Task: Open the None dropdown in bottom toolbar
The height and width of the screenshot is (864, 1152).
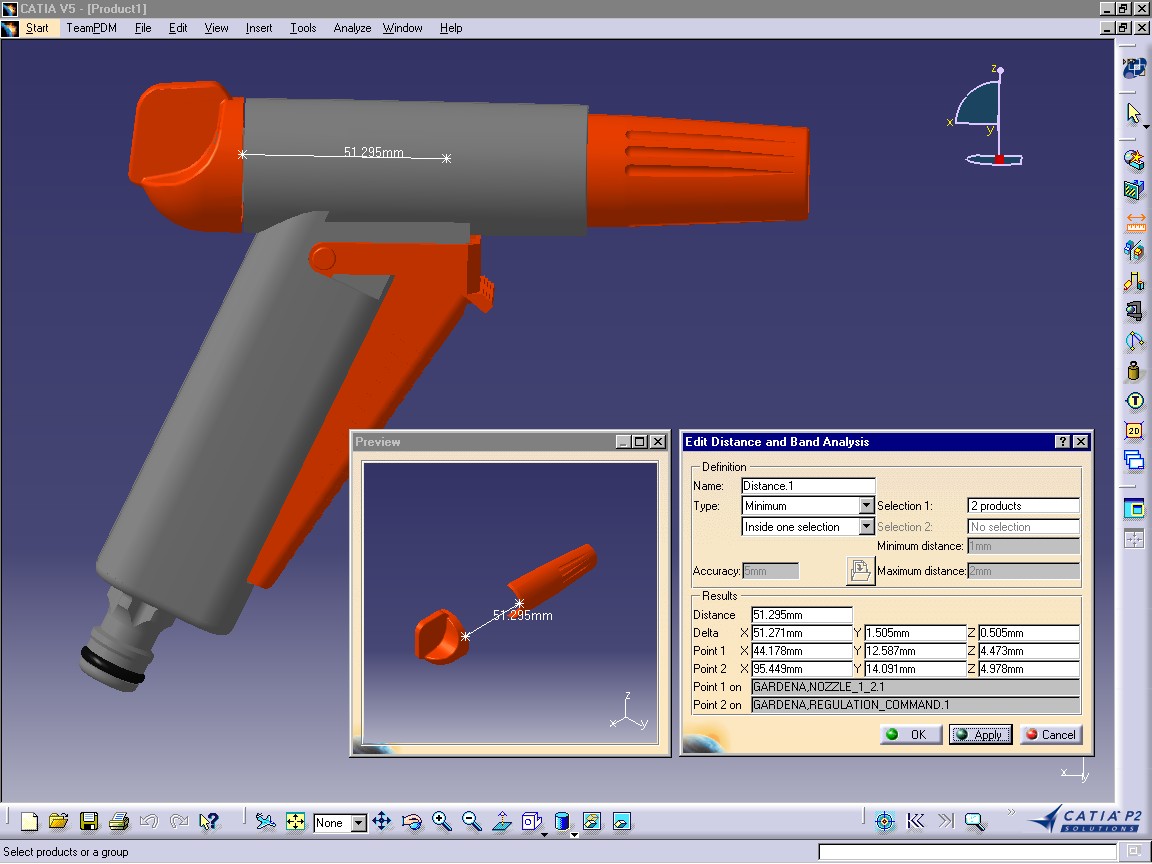Action: (x=358, y=823)
